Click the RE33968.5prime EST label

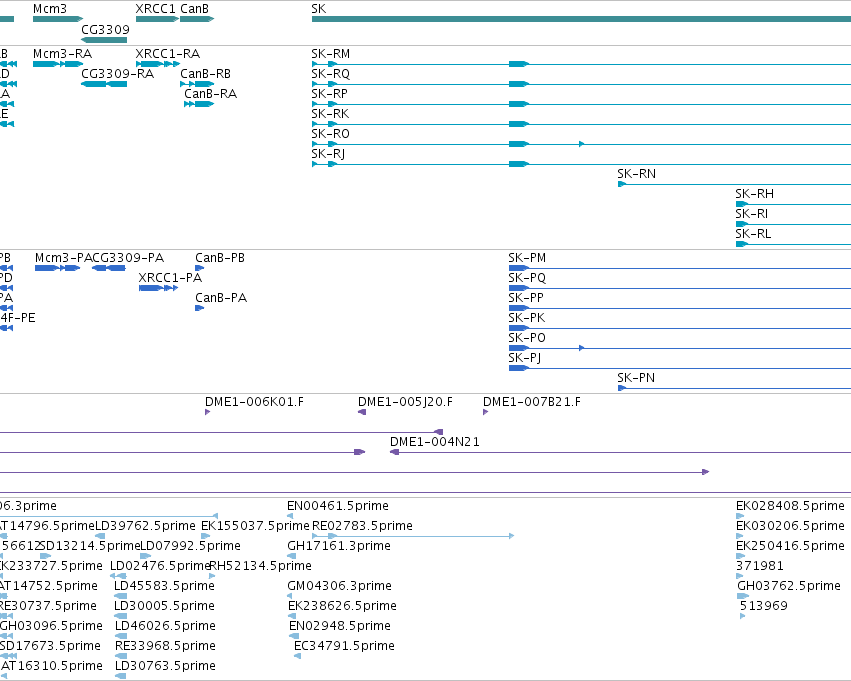[165, 646]
